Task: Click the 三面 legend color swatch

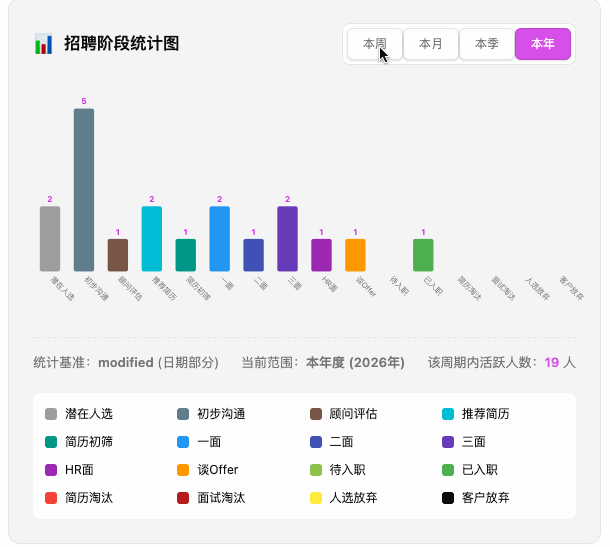Action: pos(448,442)
